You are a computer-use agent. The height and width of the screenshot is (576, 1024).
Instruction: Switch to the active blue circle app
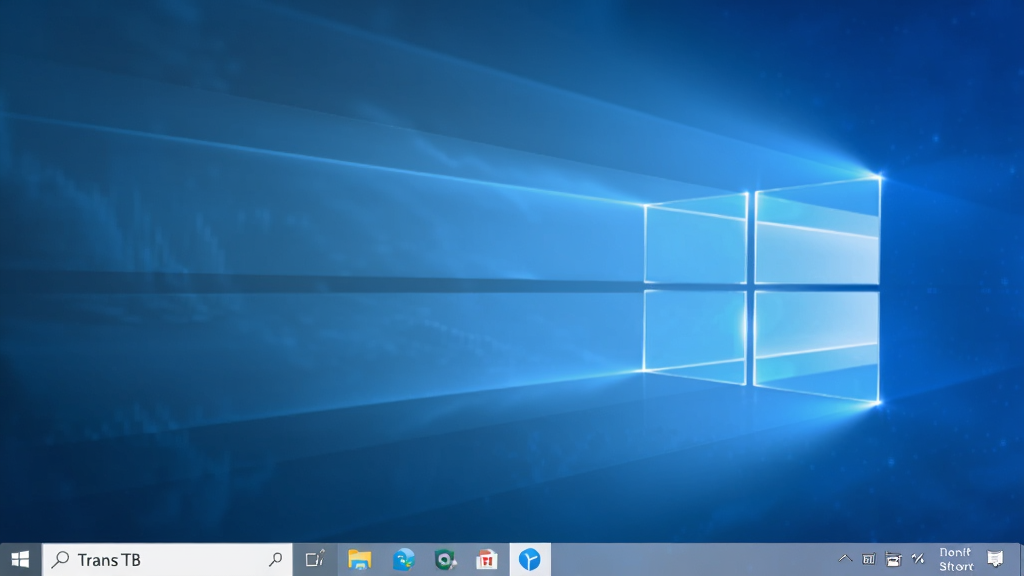[x=530, y=560]
